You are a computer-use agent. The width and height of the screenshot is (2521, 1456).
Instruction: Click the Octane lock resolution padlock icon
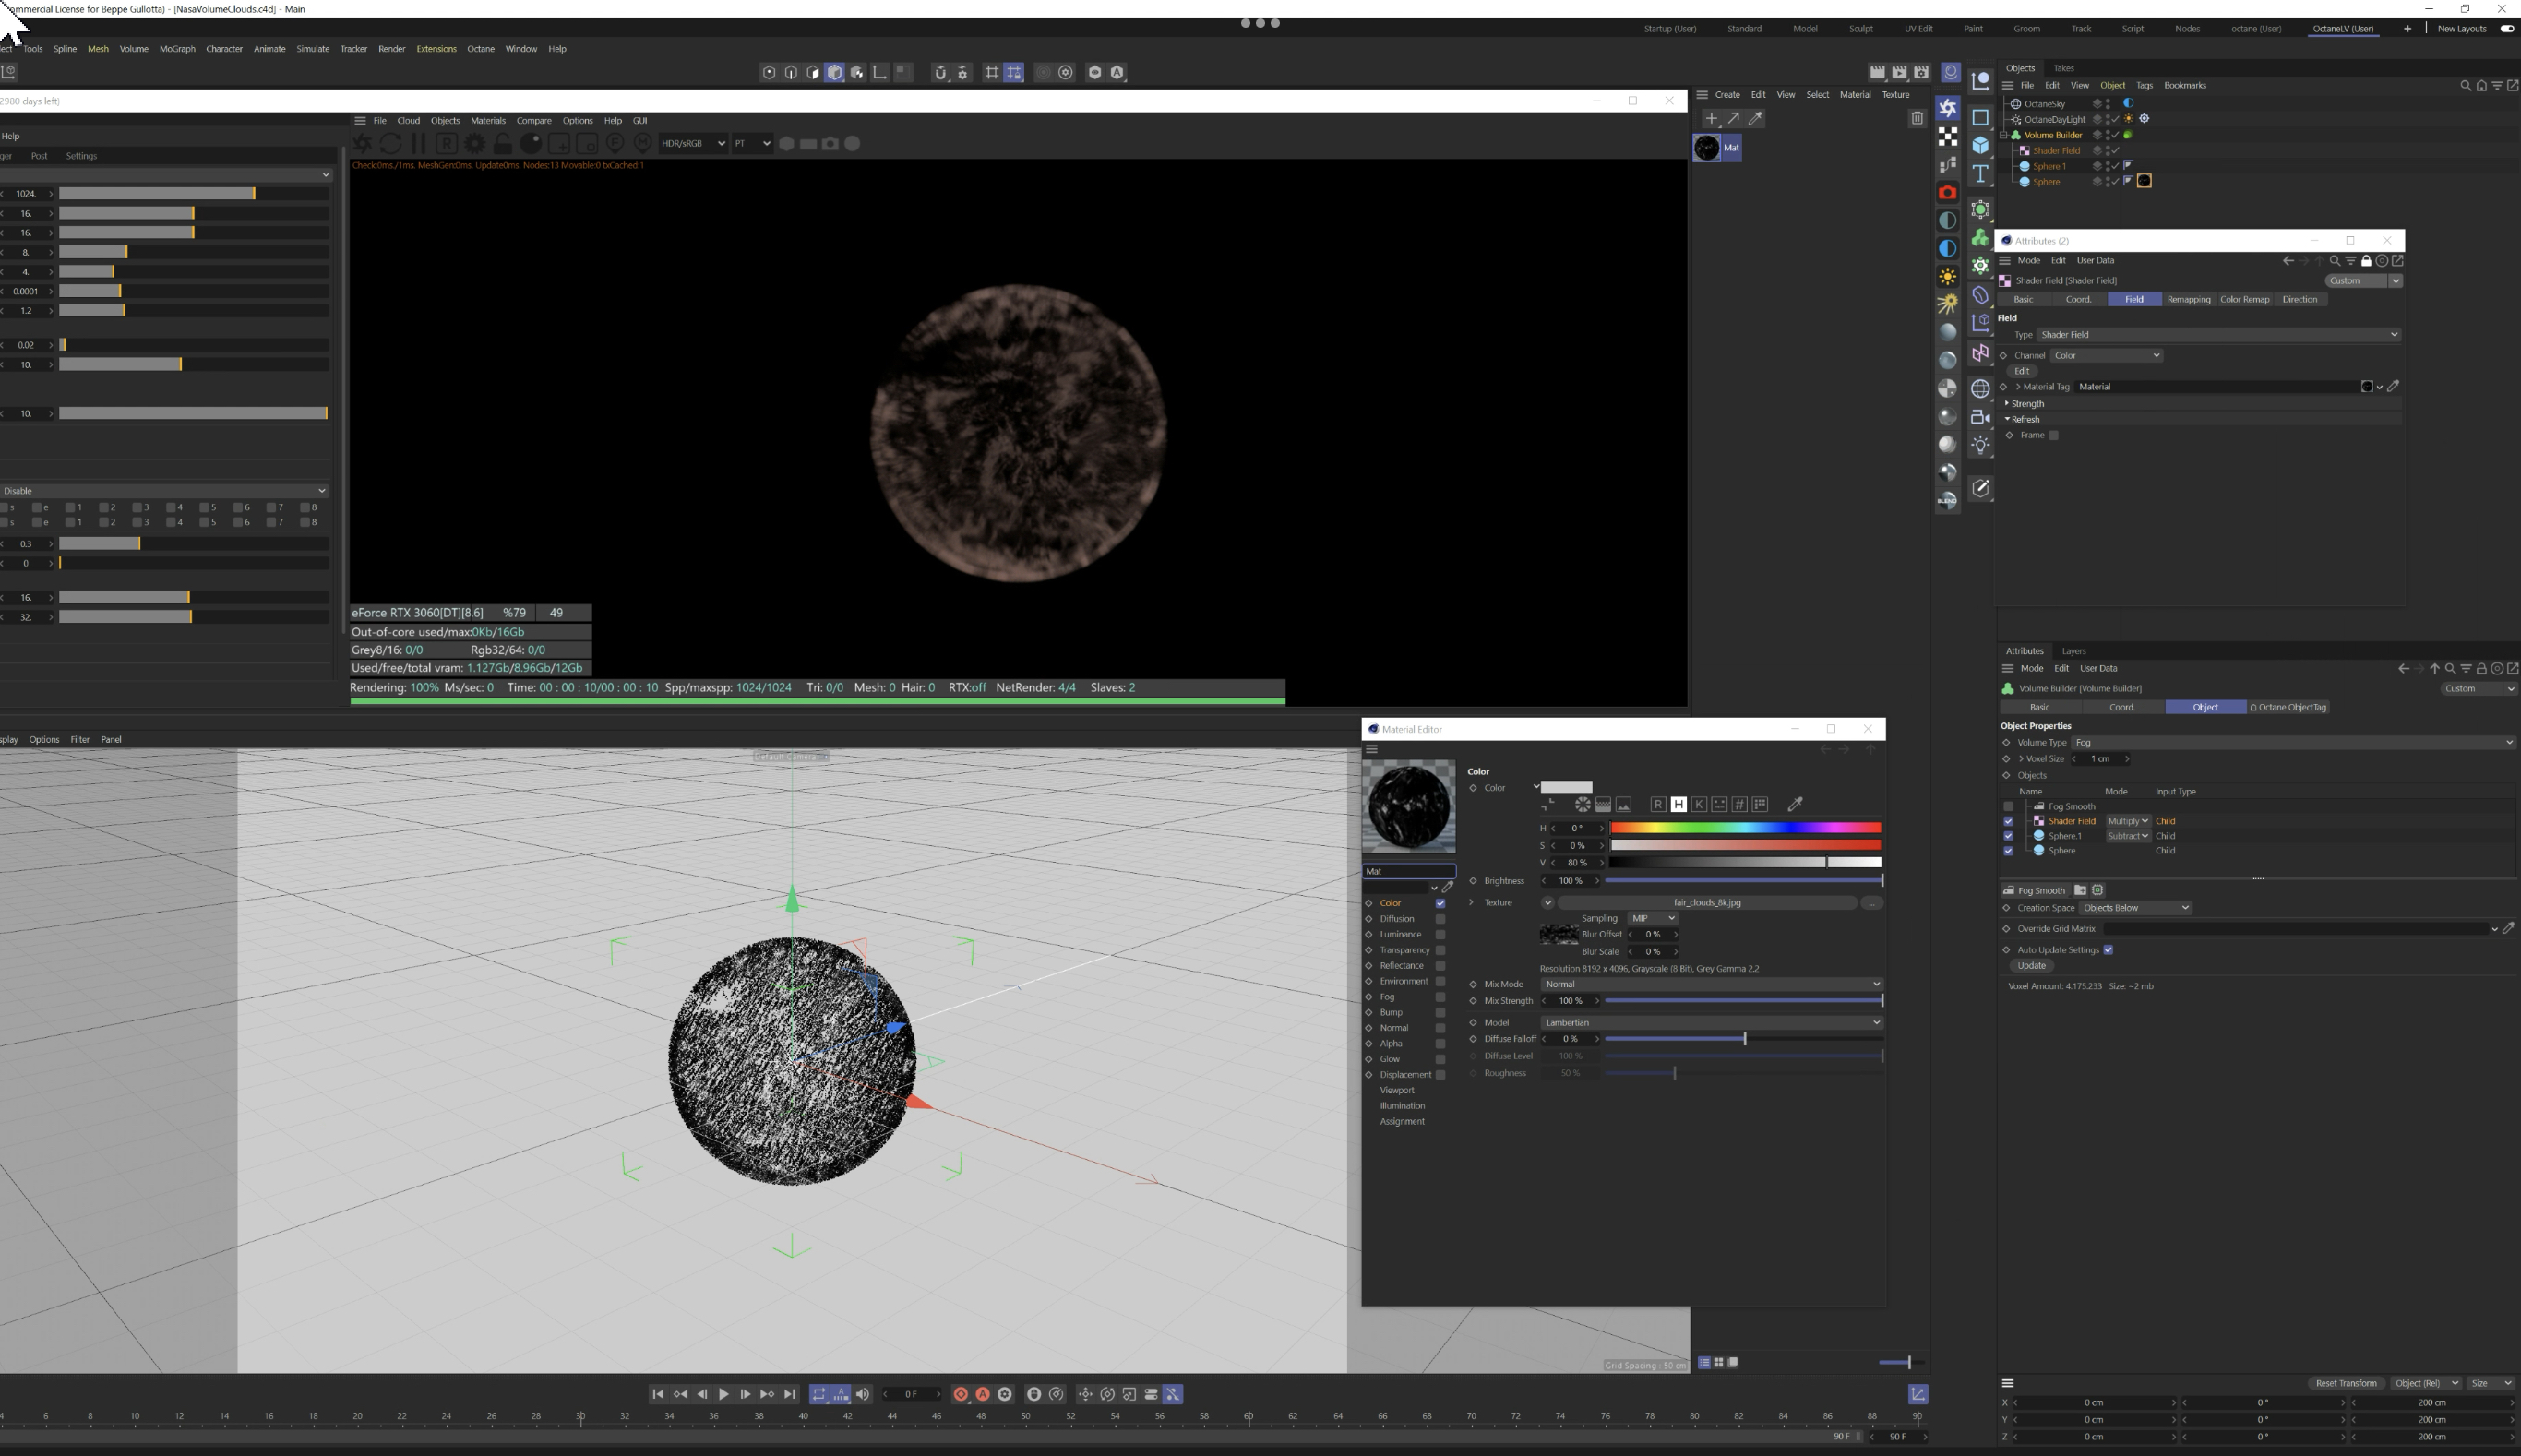tap(503, 144)
